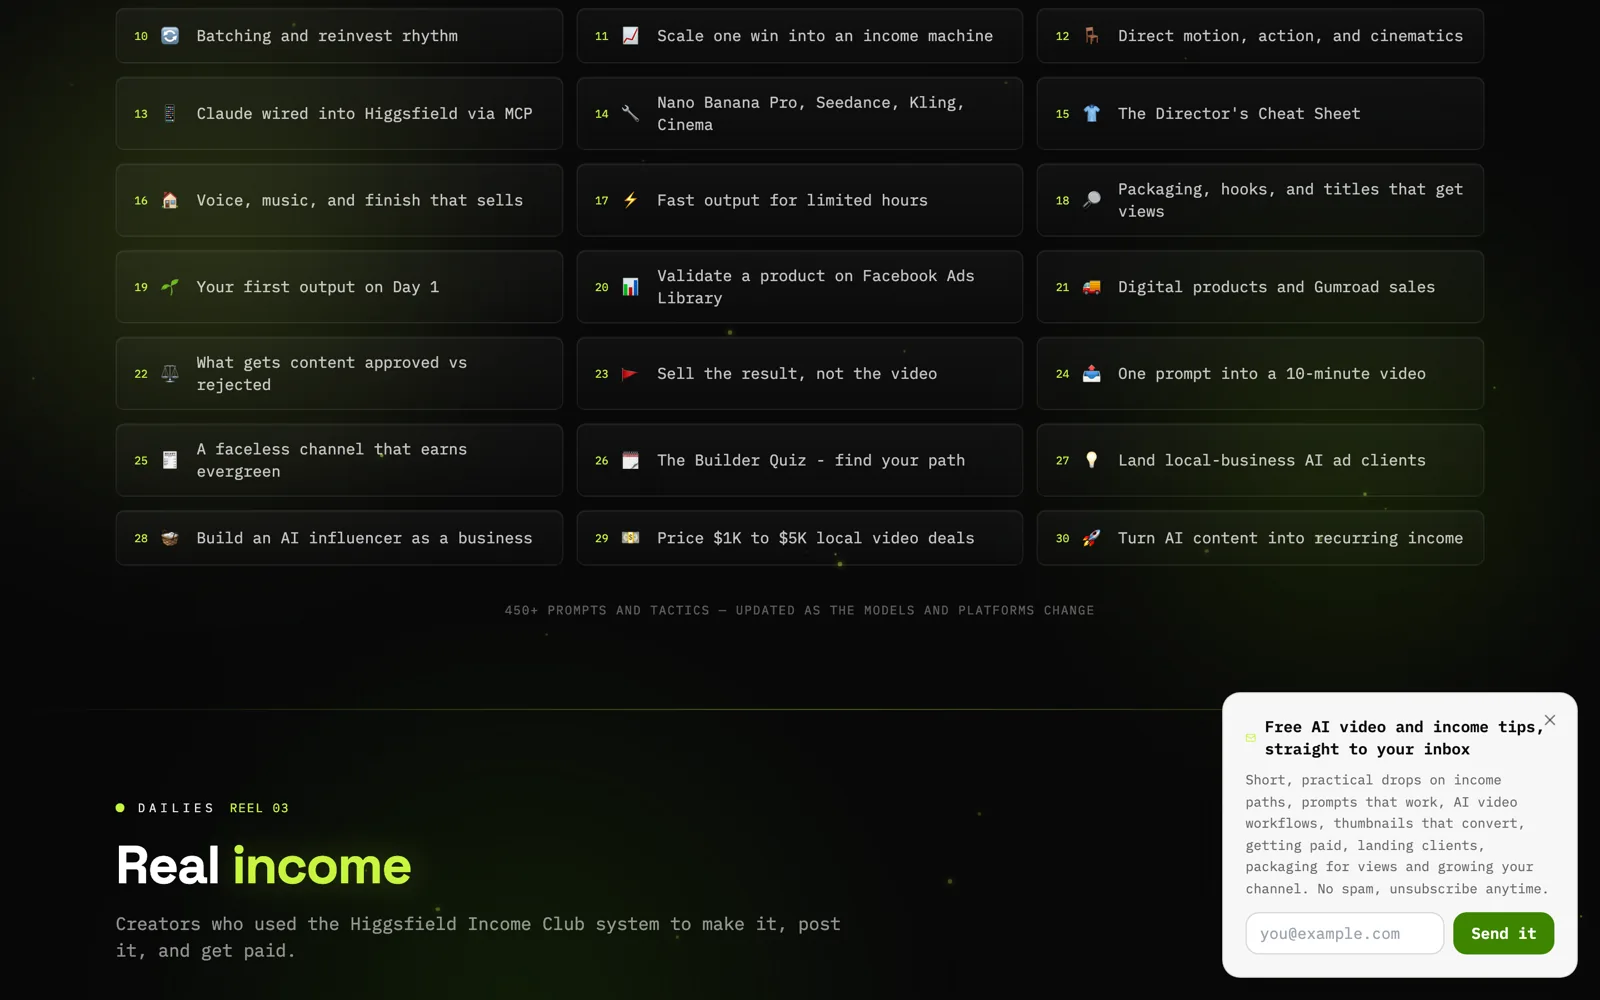1600x1000 pixels.
Task: Click the light bulb icon beside 'Land local-business'
Action: [x=1092, y=461]
